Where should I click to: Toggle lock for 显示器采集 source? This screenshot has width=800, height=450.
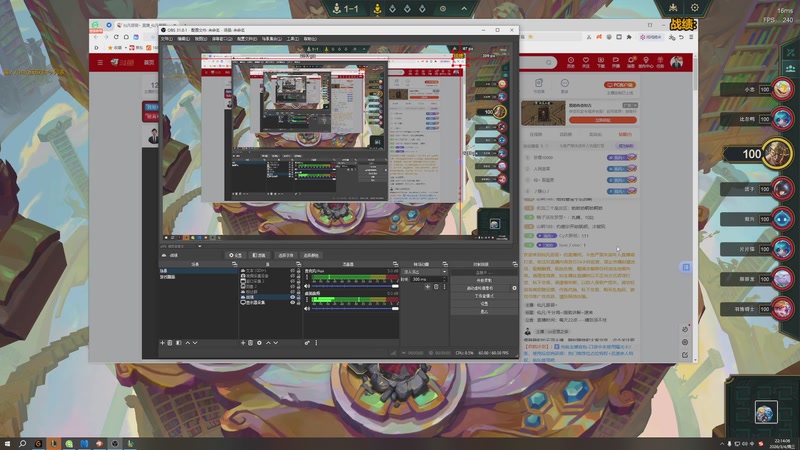pyautogui.click(x=298, y=303)
